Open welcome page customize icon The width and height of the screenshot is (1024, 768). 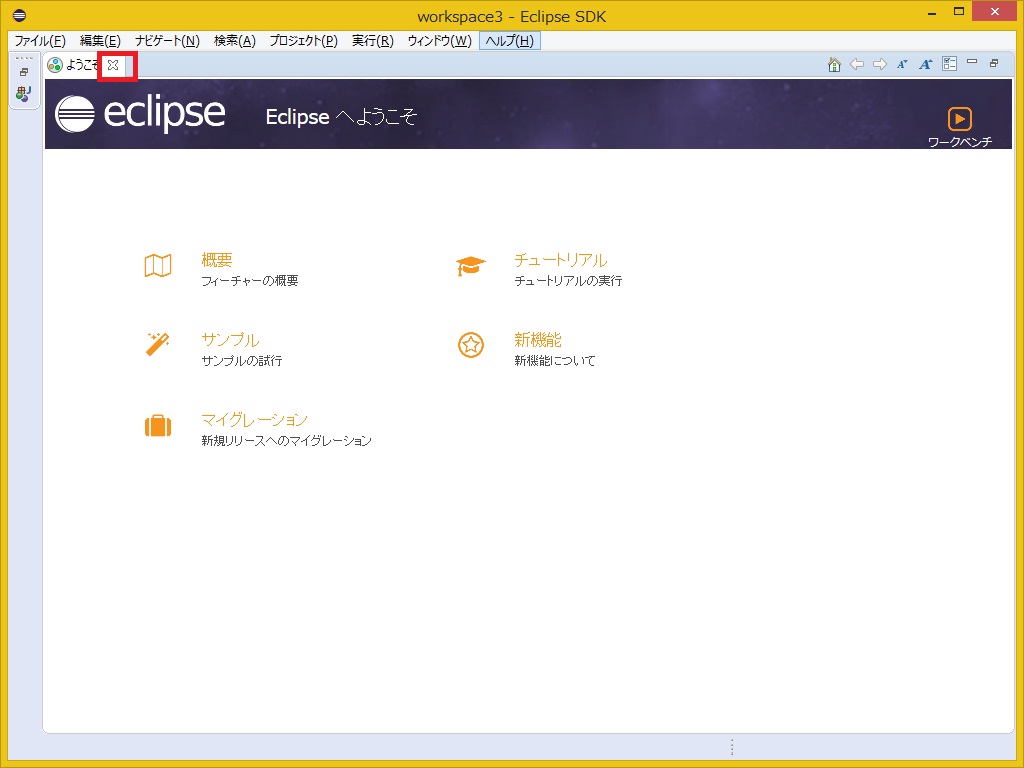click(950, 64)
